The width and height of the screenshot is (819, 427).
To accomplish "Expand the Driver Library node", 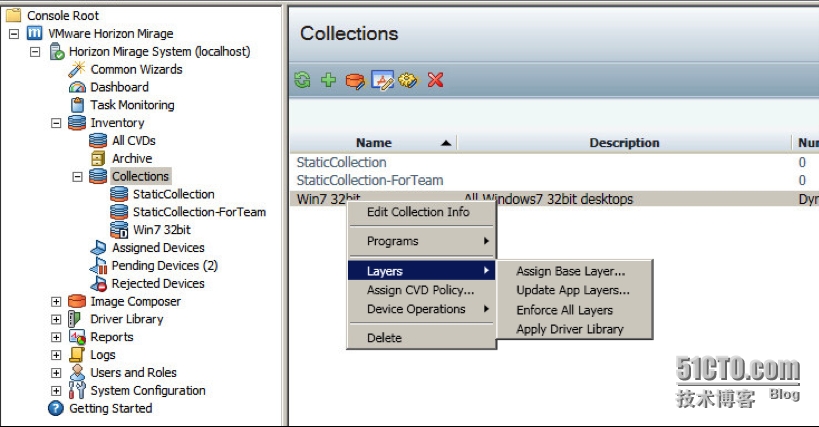I will pos(56,319).
